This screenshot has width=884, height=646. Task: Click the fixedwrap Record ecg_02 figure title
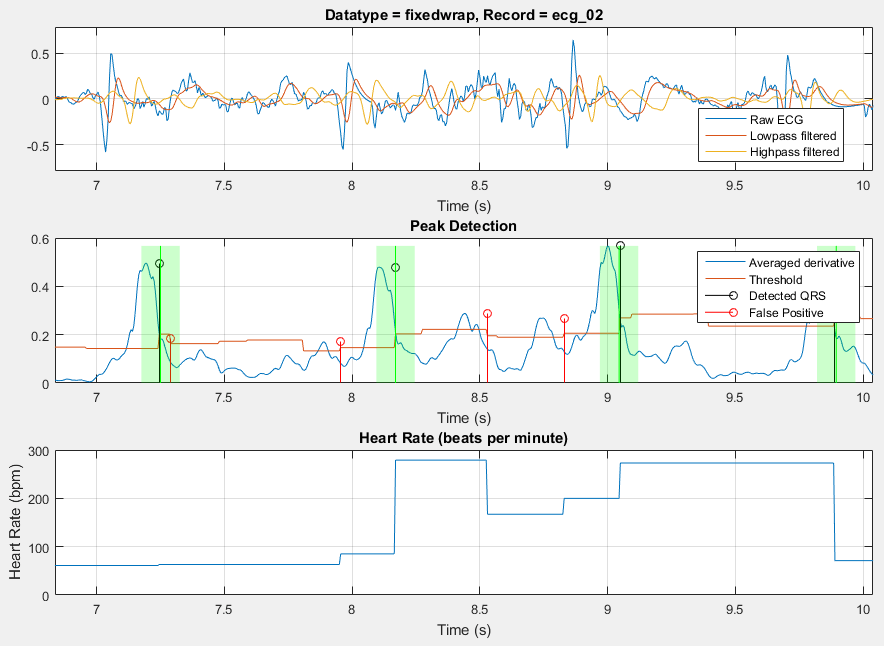point(470,15)
